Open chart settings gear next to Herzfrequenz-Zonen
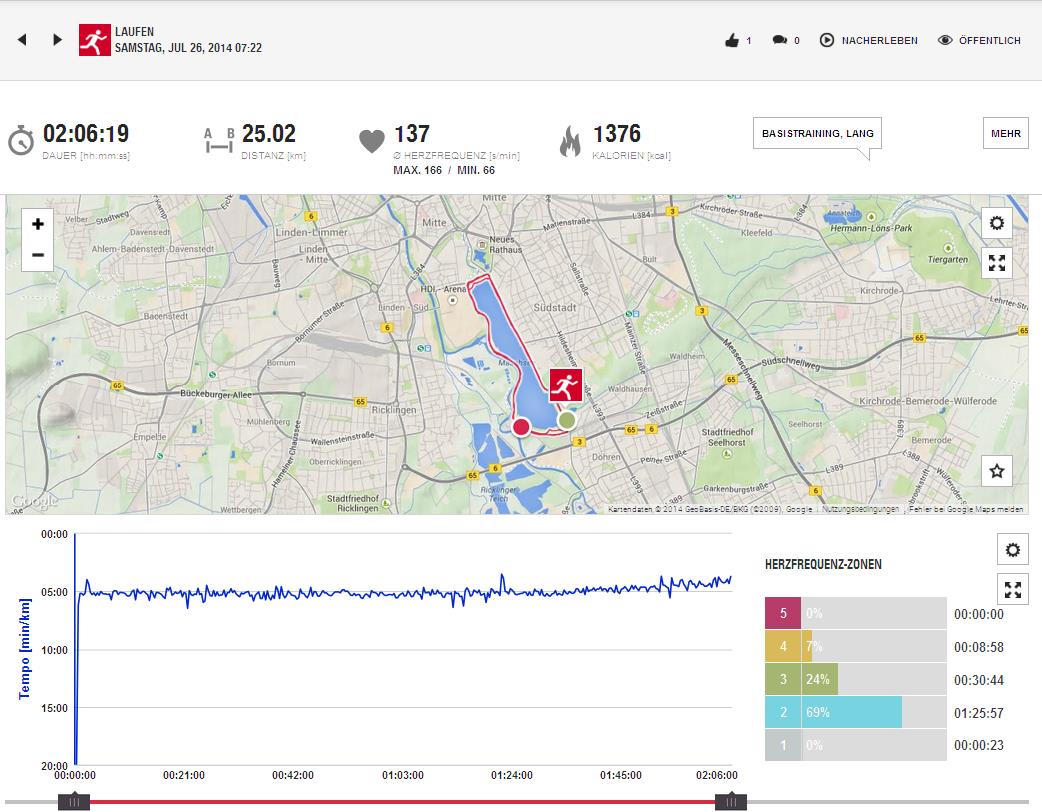 (x=1013, y=549)
